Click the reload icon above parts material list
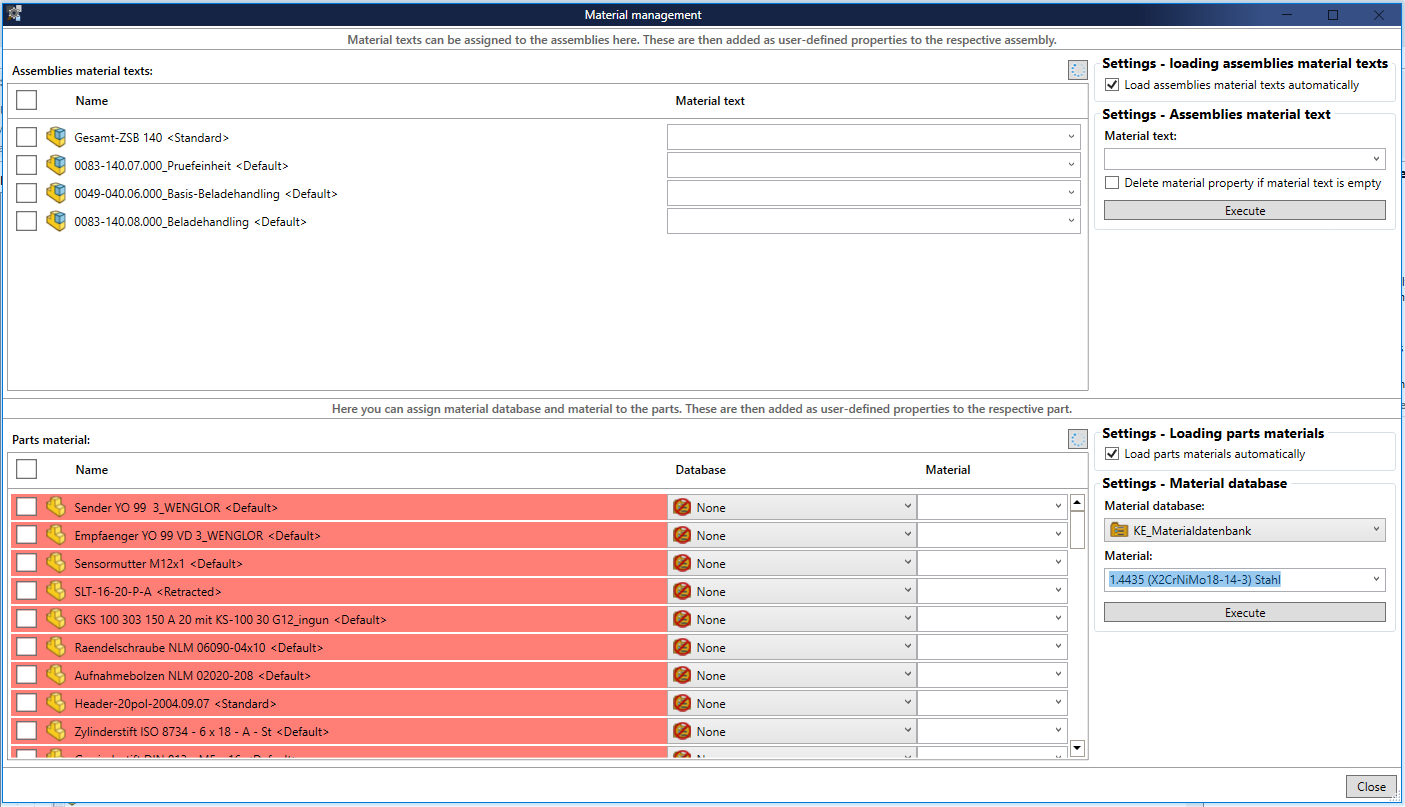This screenshot has height=807, width=1405. 1077,439
